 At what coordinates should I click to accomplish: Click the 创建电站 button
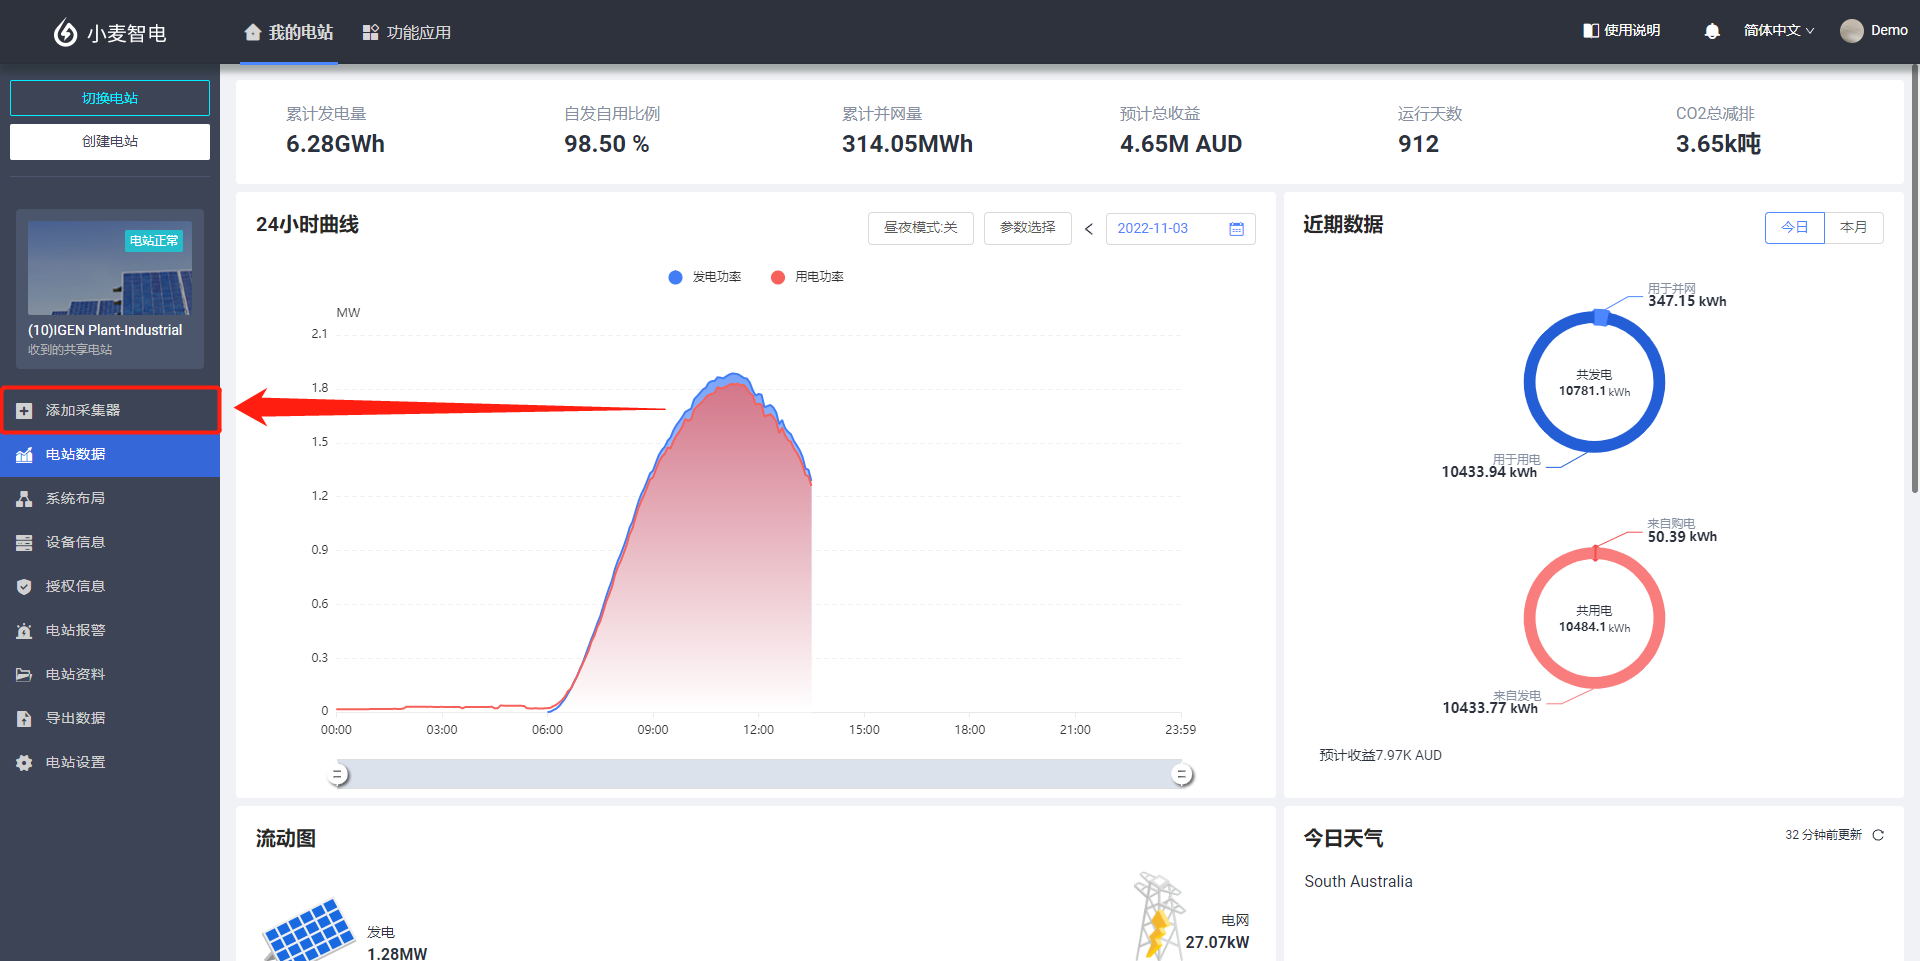[x=110, y=142]
